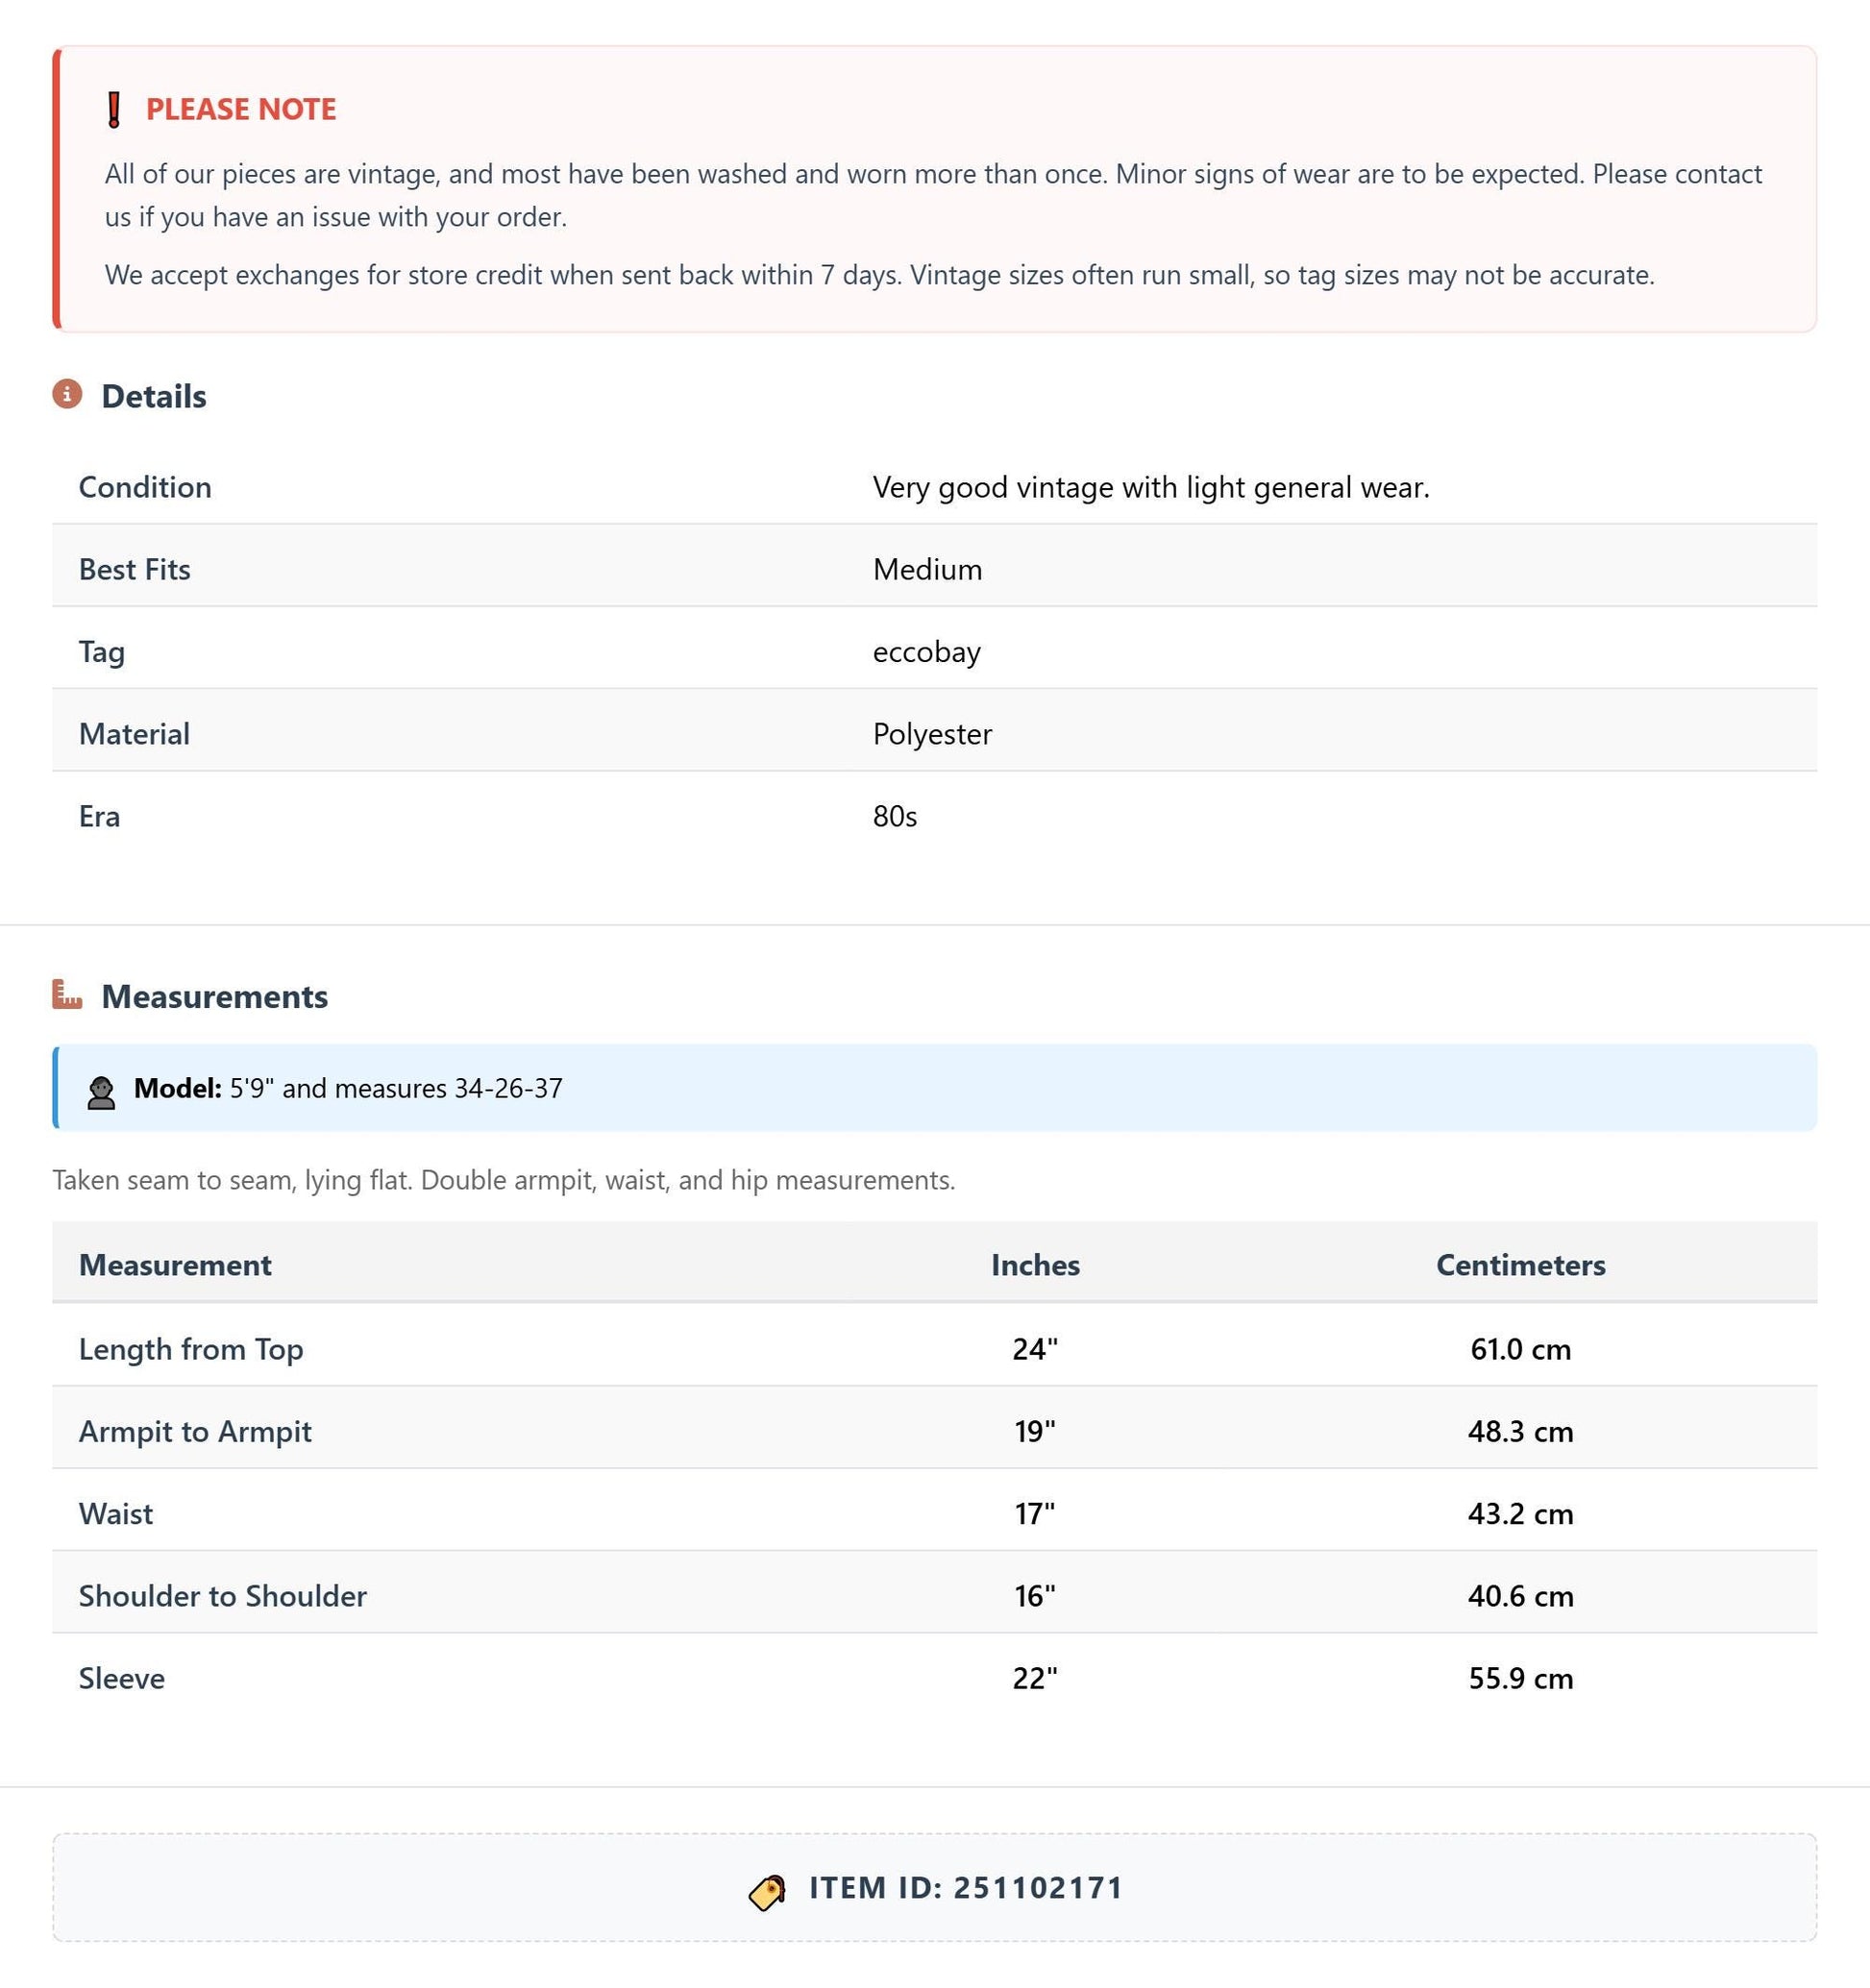Click the Details section heading
The image size is (1870, 1988).
tap(154, 396)
